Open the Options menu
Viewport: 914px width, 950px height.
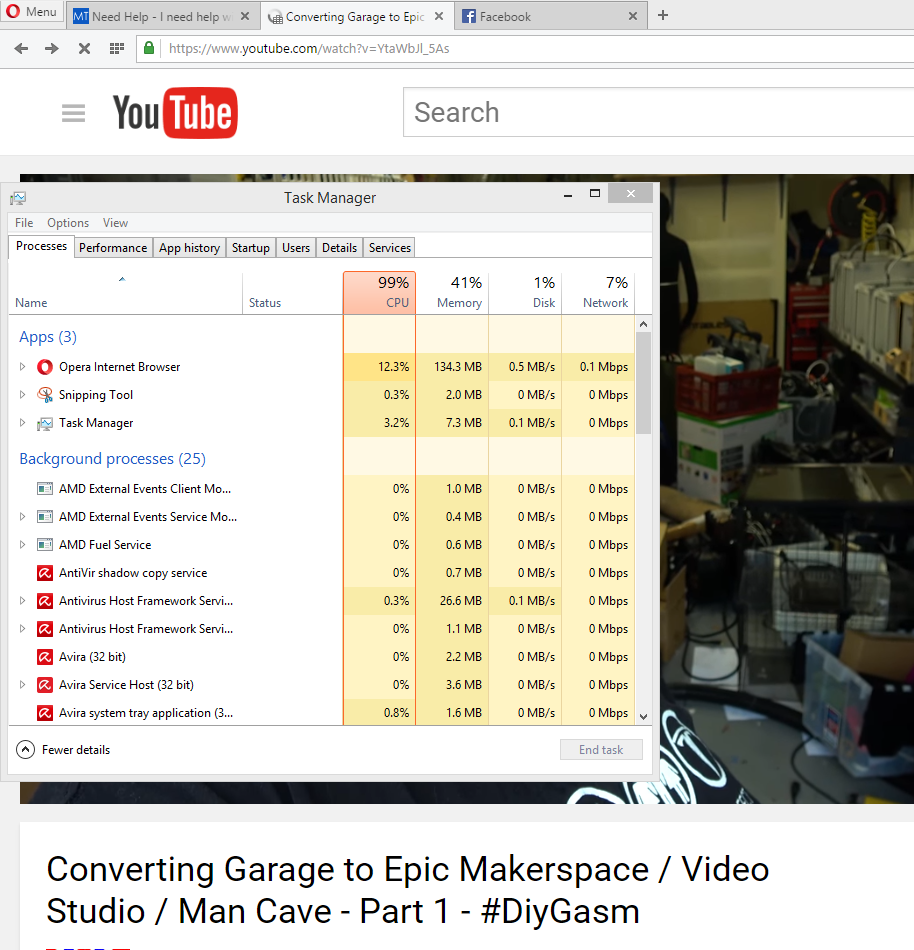pyautogui.click(x=68, y=223)
